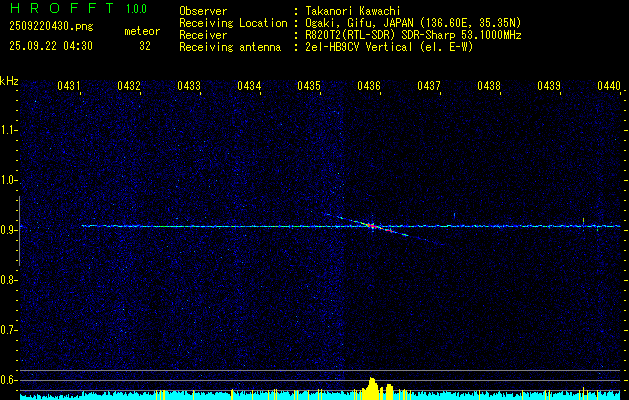This screenshot has width=629, height=400.
Task: Click the 0.8 kHz axis label
Action: 8,280
